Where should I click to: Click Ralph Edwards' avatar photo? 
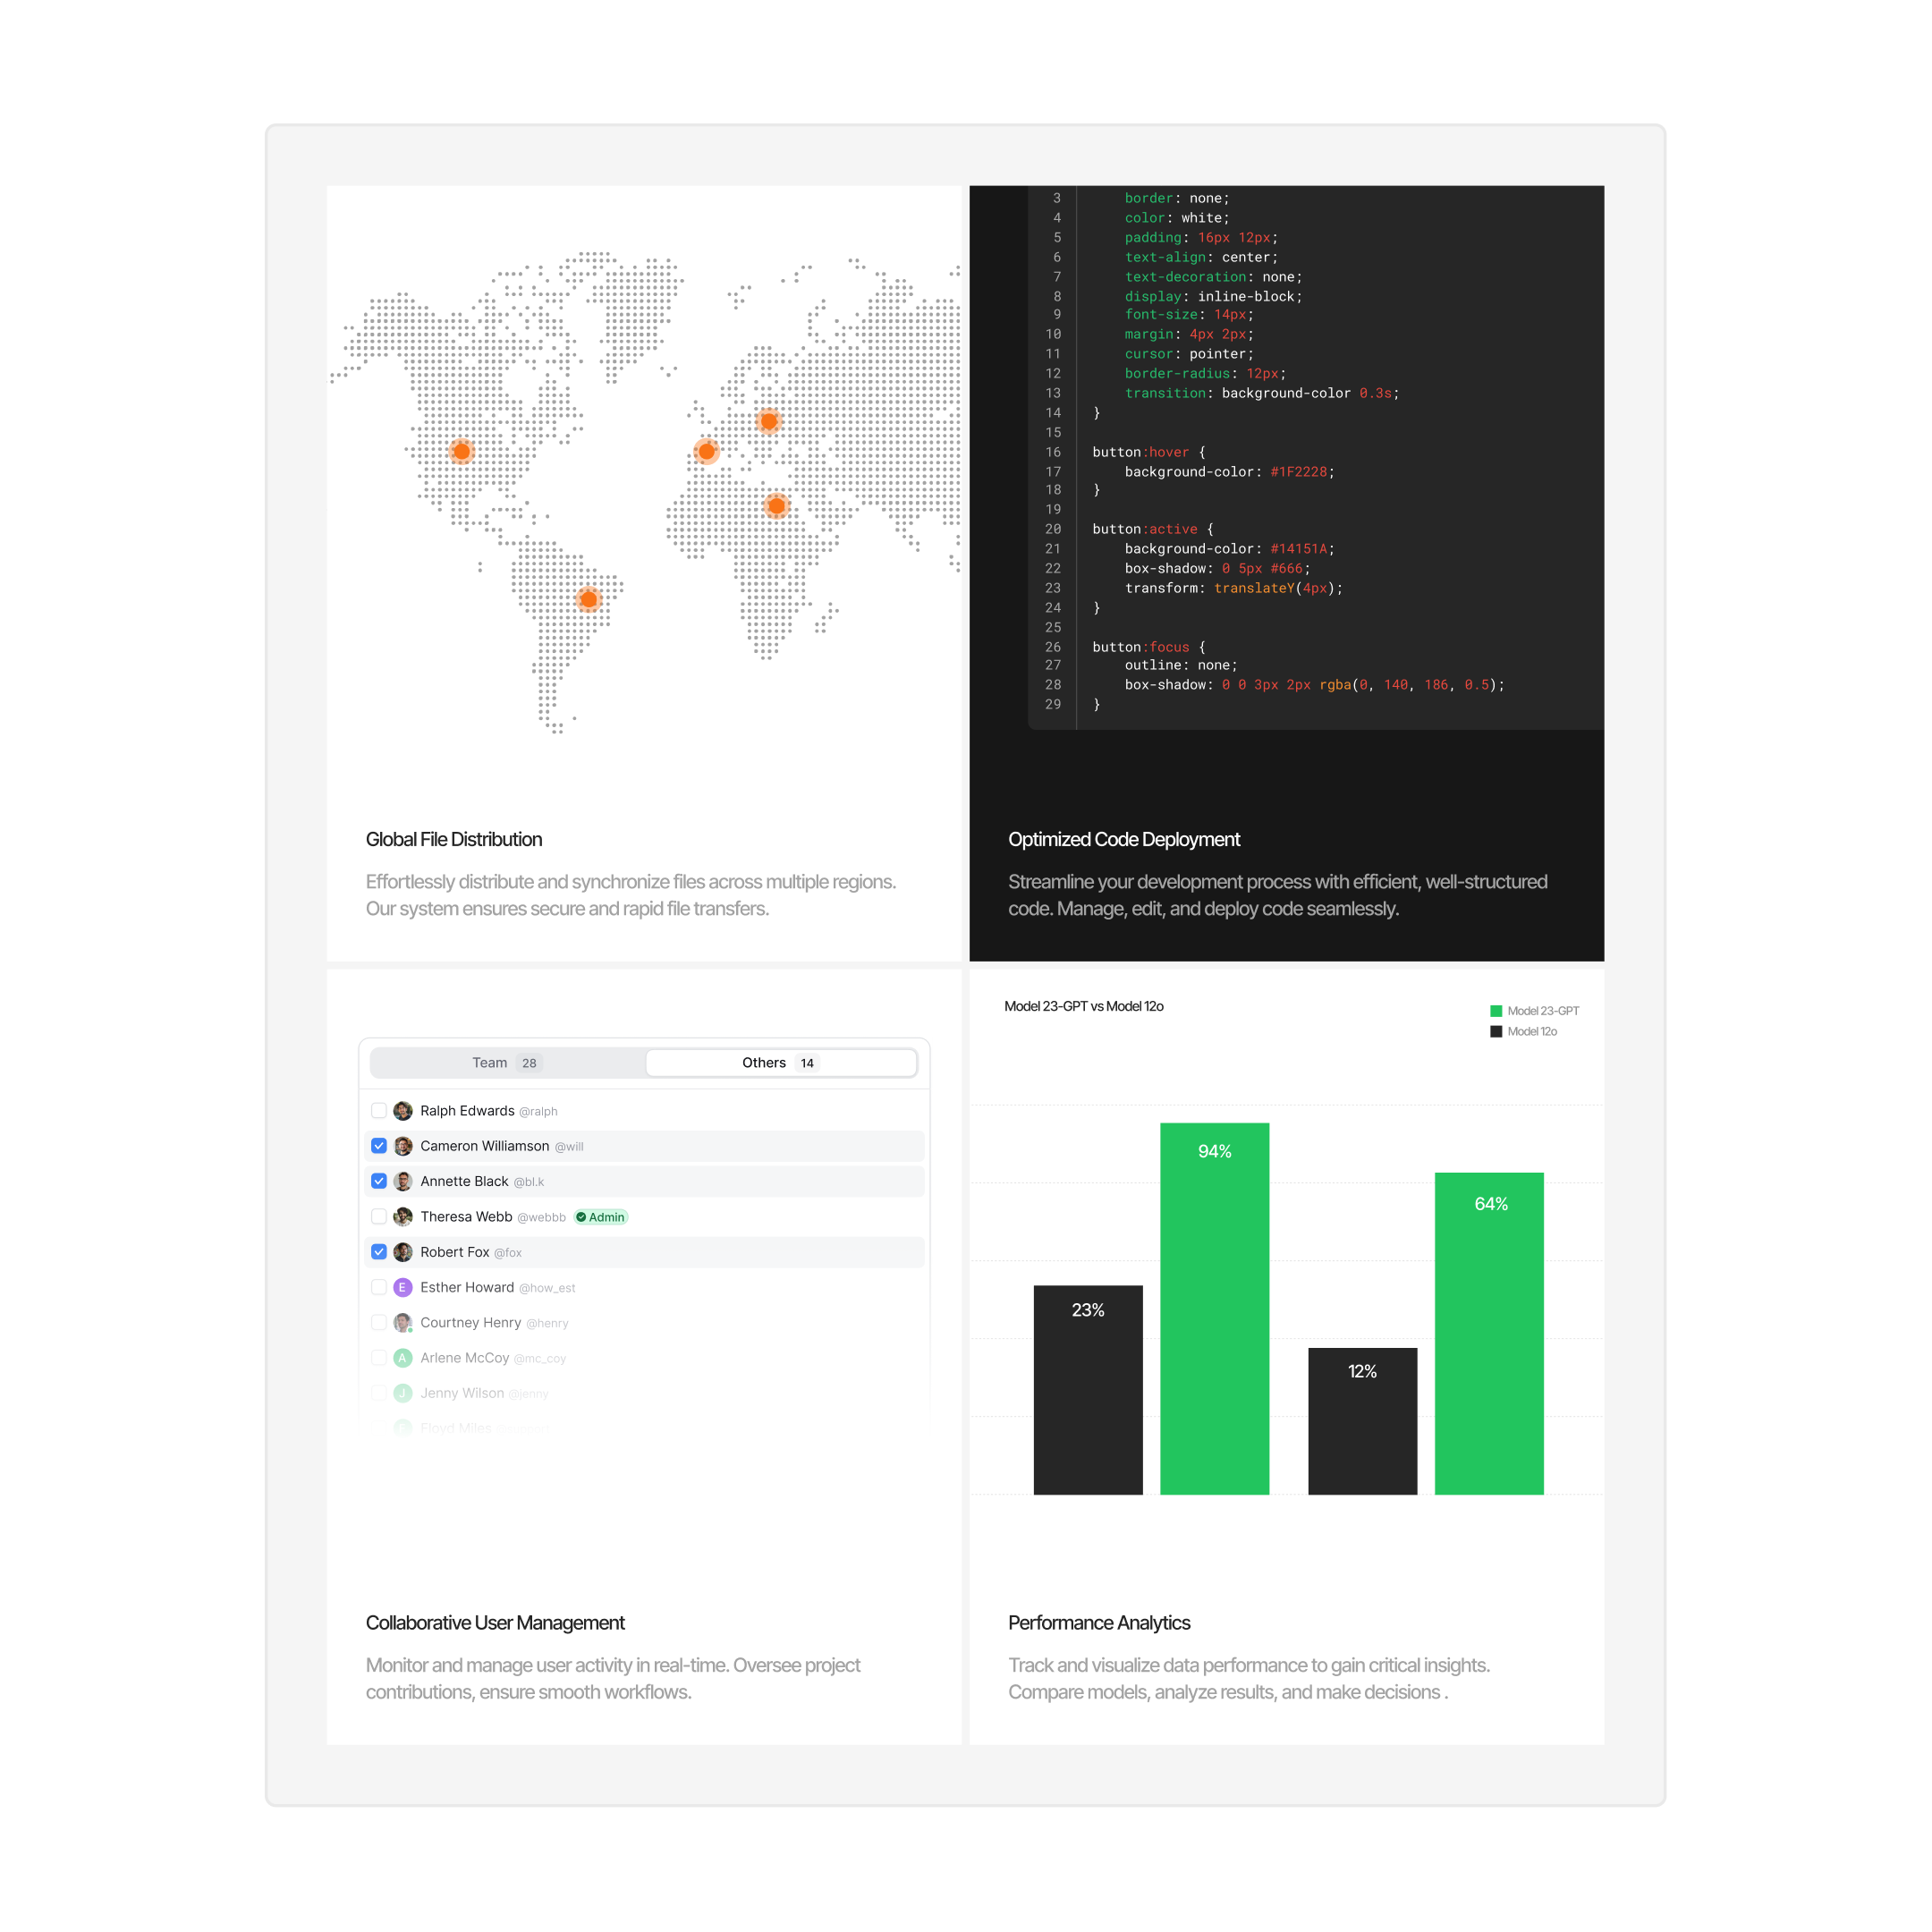tap(403, 1111)
